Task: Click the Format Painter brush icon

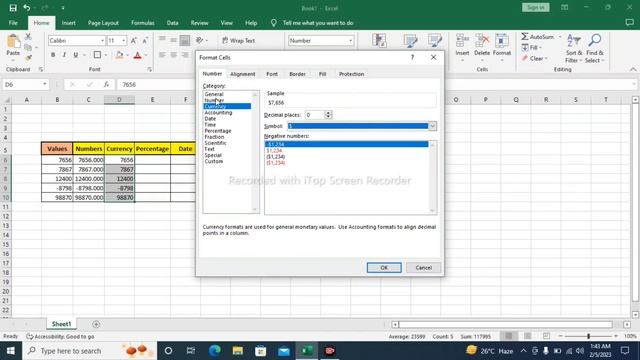Action: [x=28, y=58]
